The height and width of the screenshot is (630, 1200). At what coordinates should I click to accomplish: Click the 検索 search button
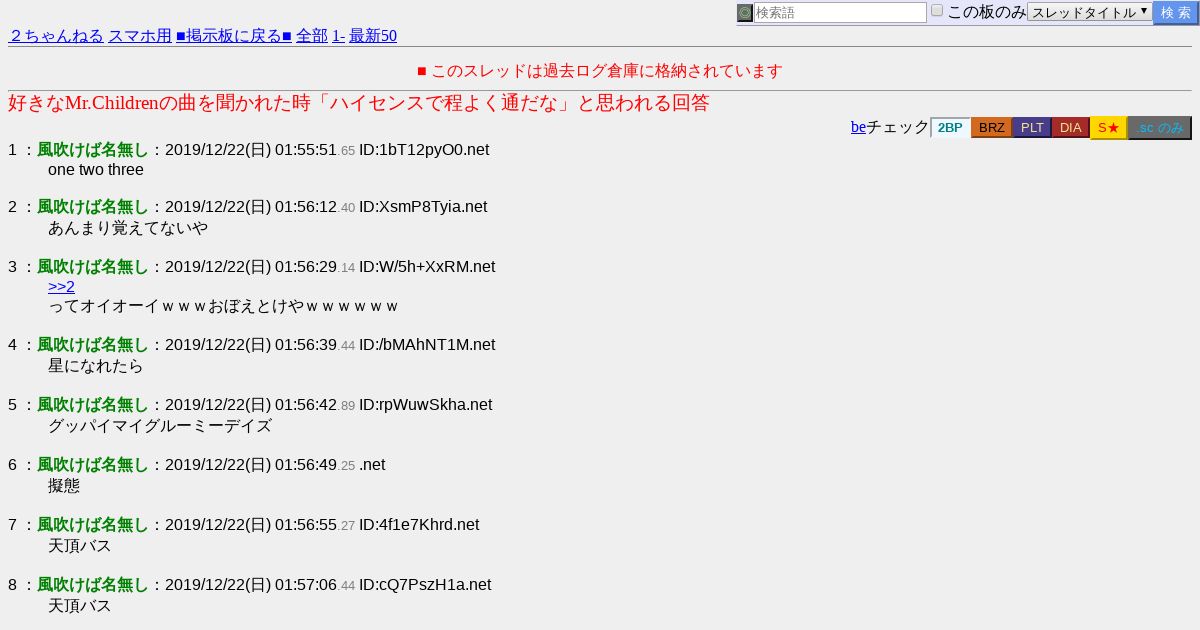pos(1176,13)
